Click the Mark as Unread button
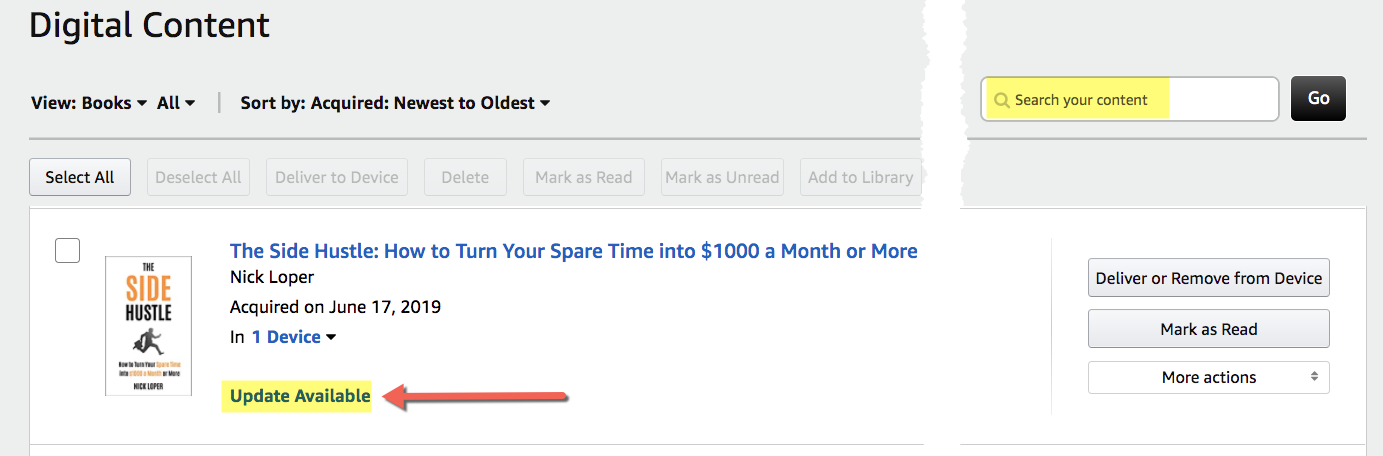This screenshot has height=456, width=1383. (x=722, y=177)
